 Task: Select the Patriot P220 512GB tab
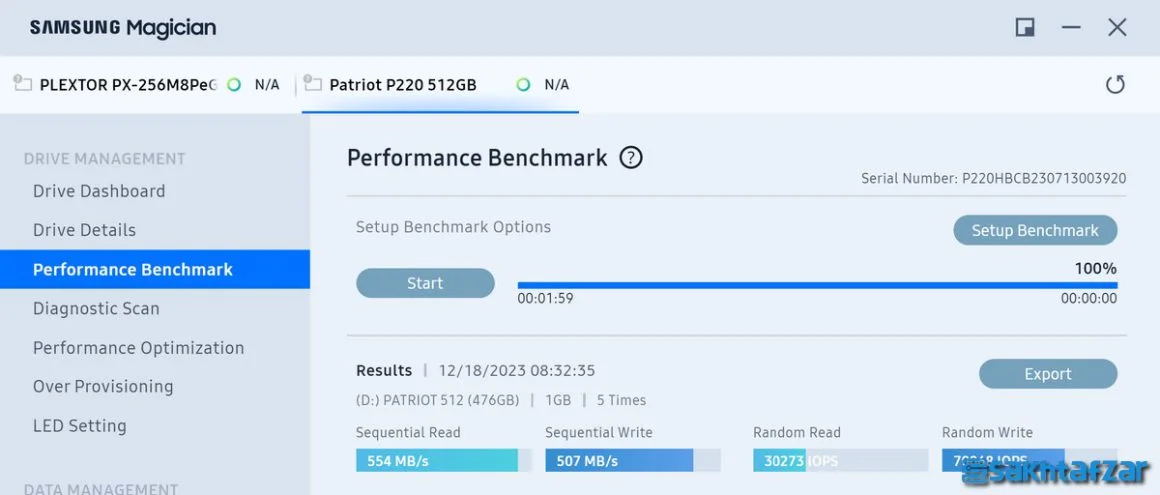click(440, 84)
